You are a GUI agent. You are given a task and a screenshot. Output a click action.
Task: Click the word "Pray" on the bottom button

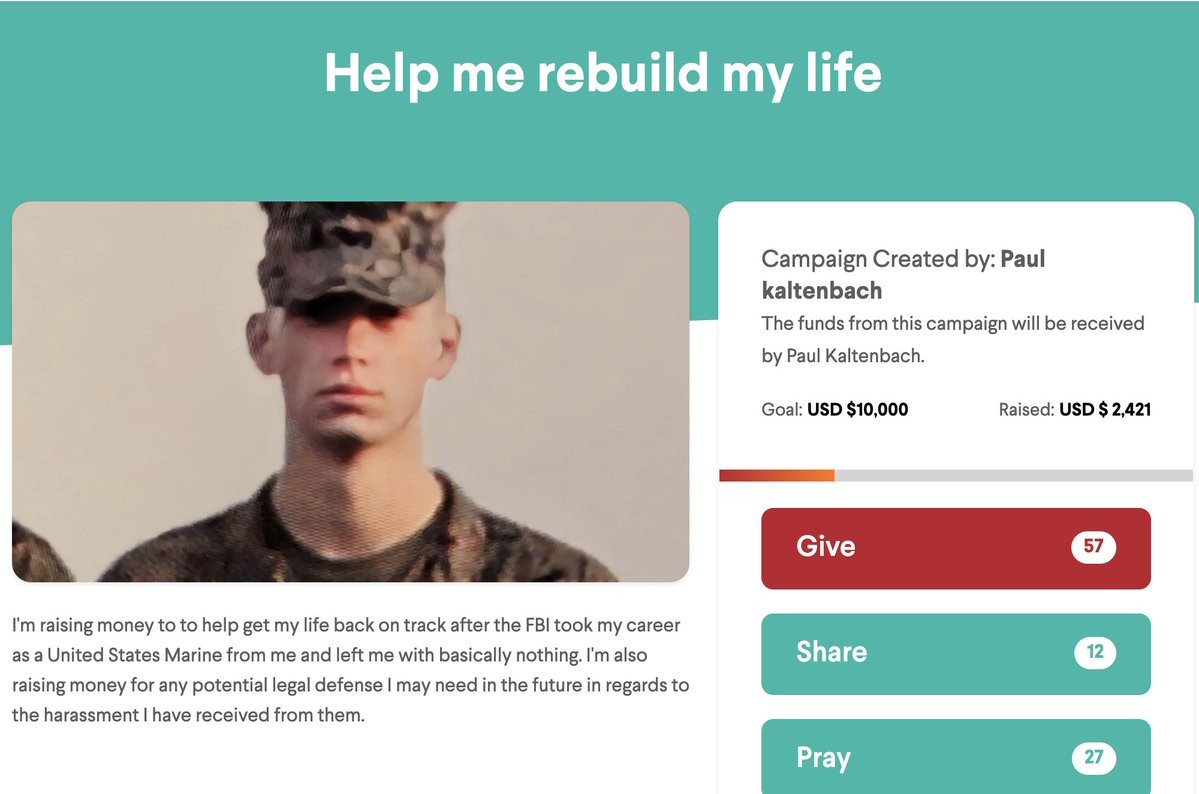click(824, 758)
